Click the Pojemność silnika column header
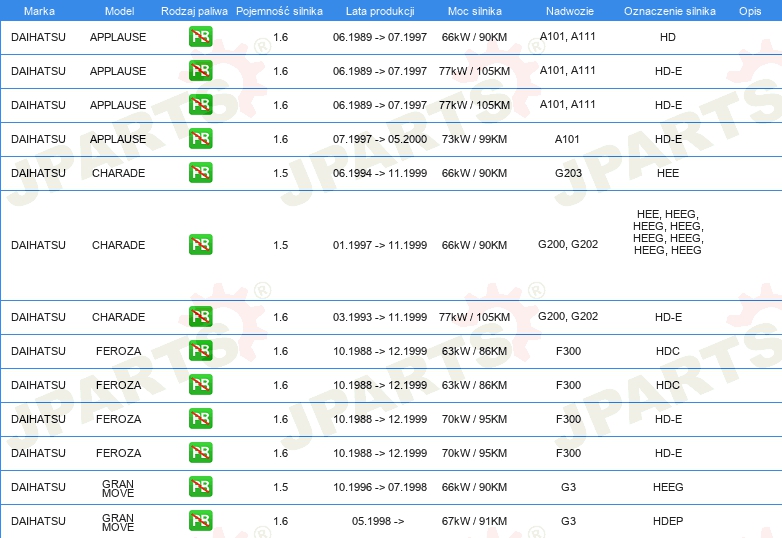This screenshot has width=782, height=538. (279, 11)
